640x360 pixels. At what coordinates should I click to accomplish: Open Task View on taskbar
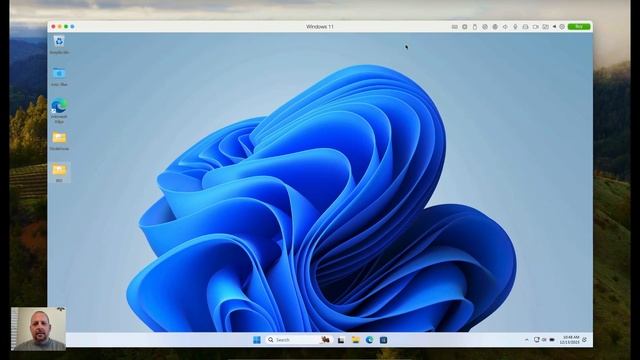coord(341,340)
